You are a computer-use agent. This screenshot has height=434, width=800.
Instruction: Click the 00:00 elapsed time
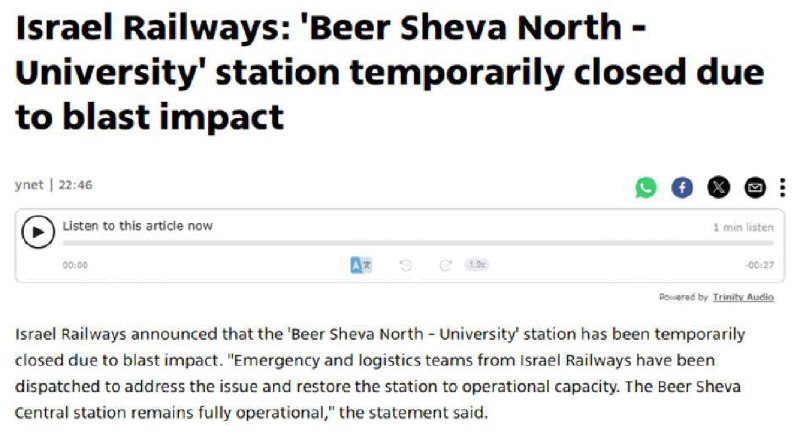point(76,265)
